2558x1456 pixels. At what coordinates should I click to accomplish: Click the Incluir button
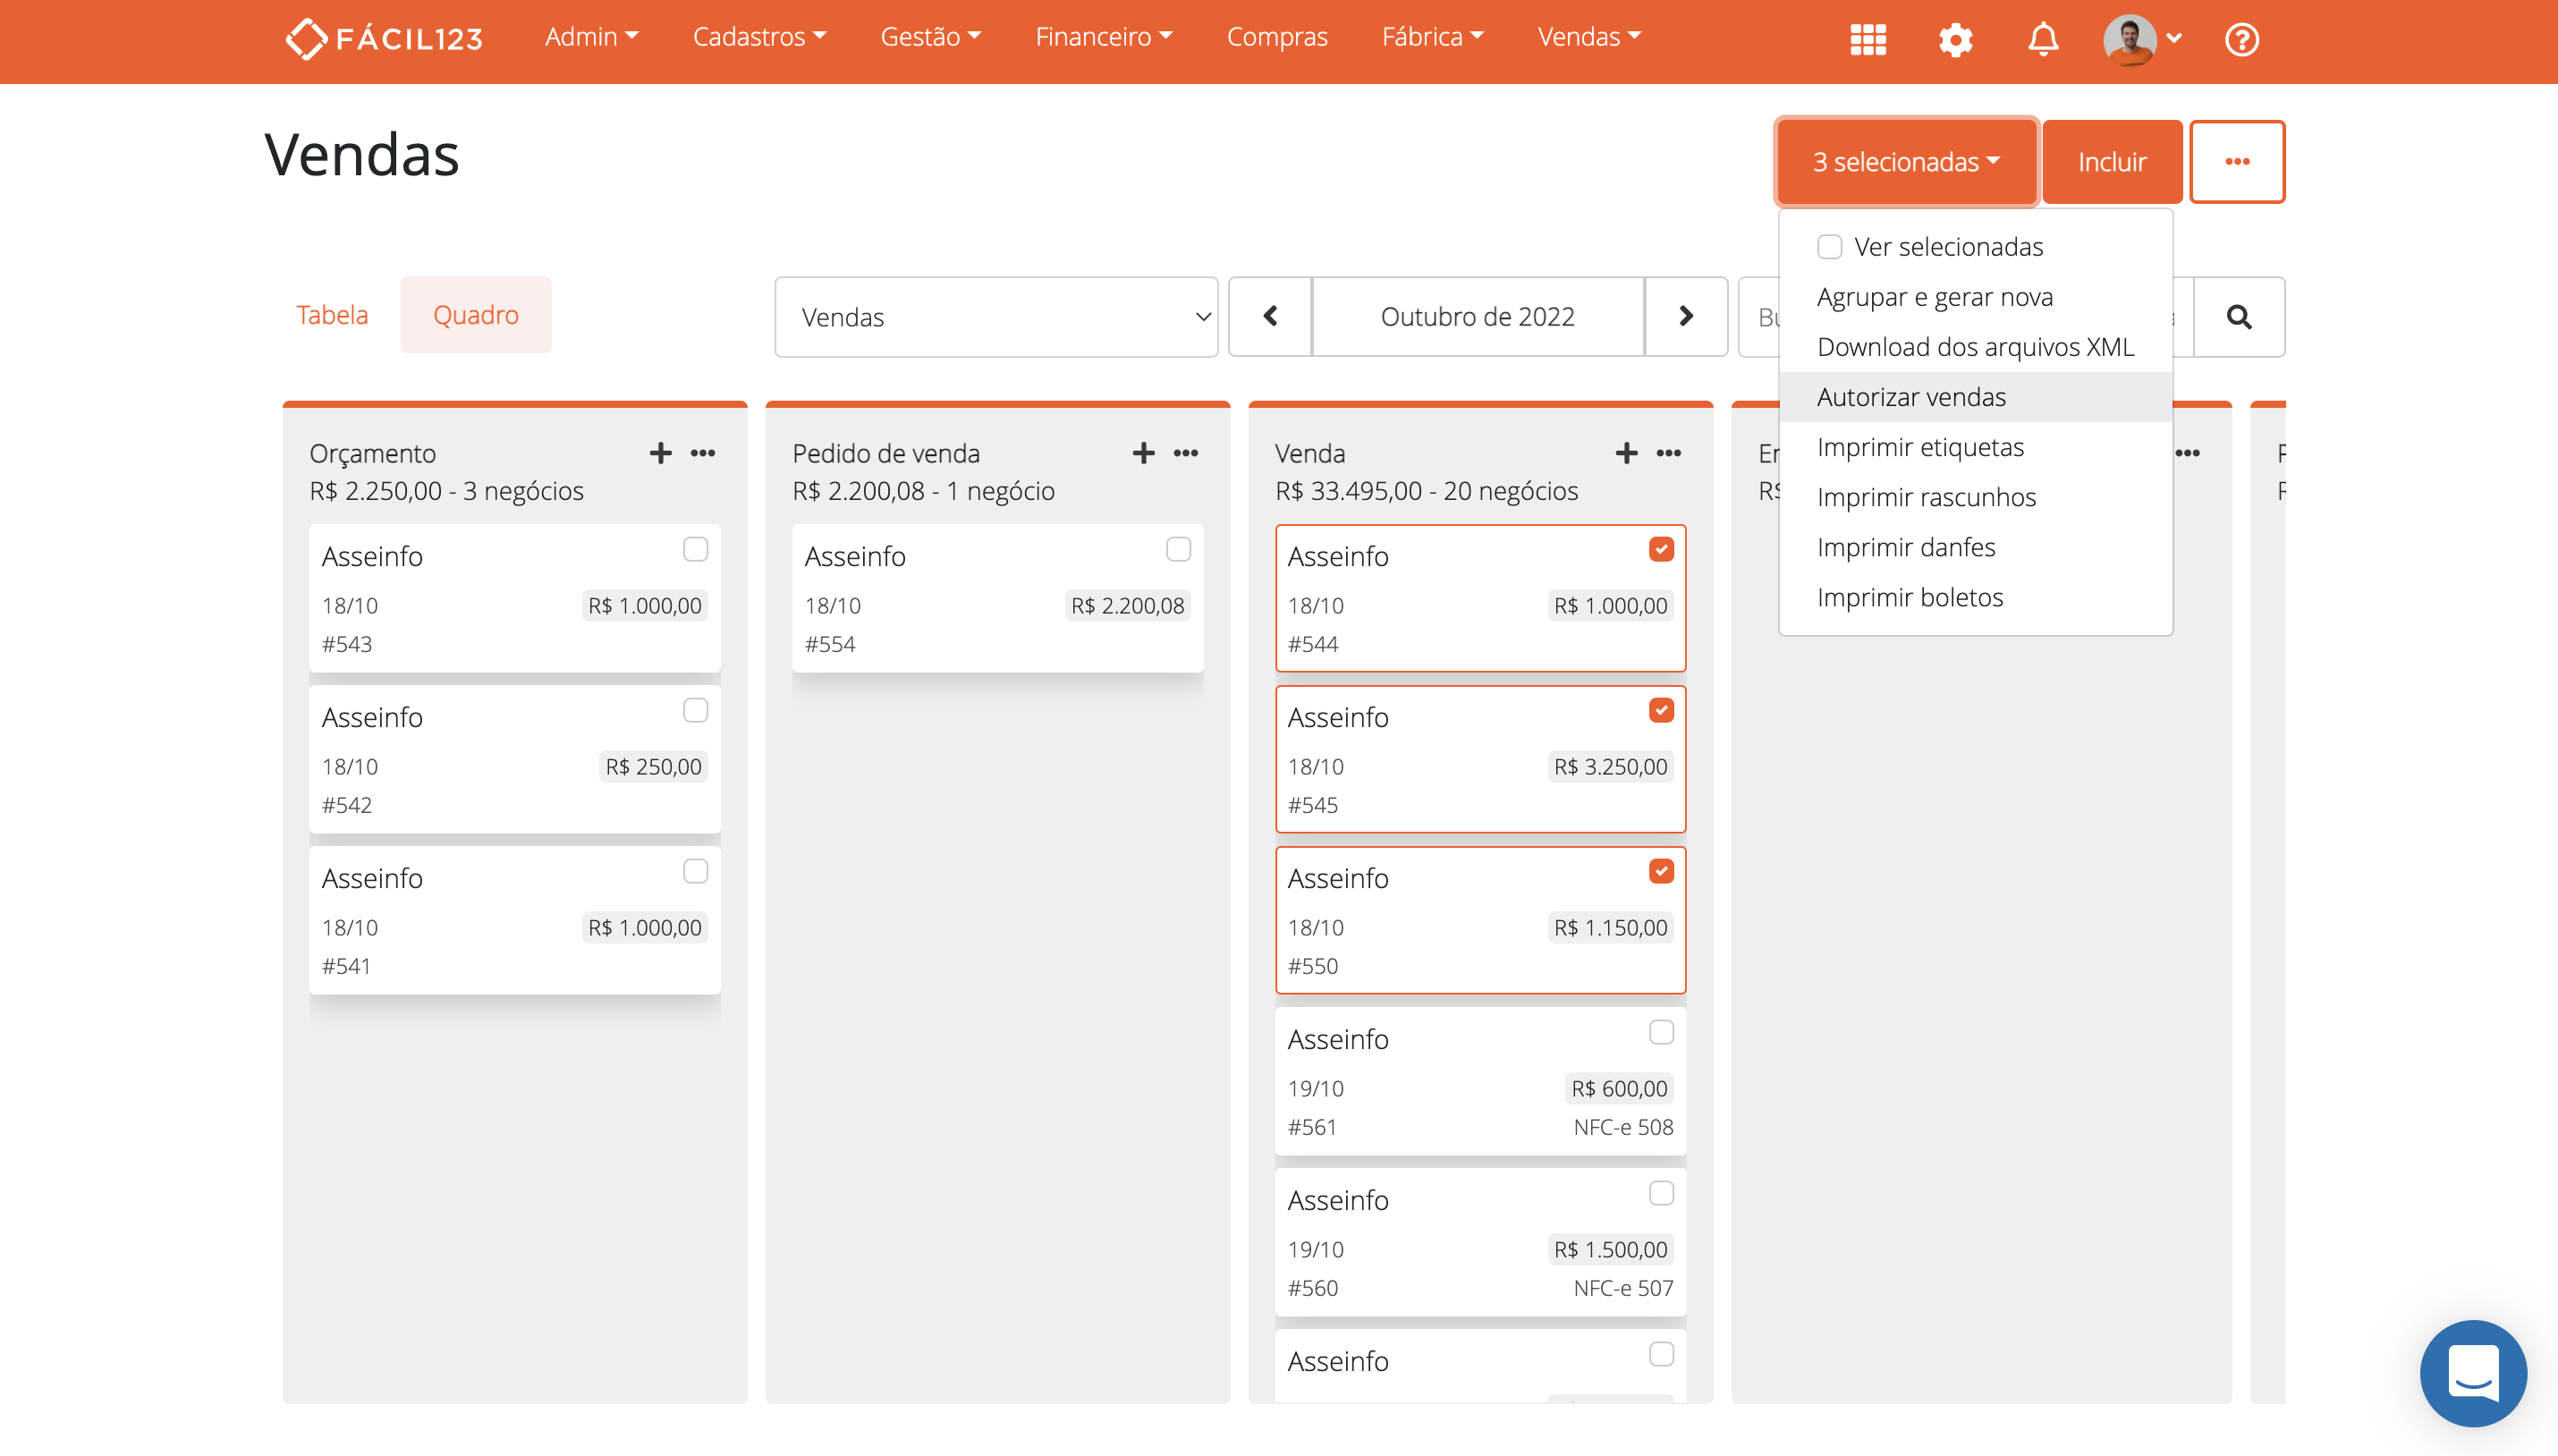[2111, 162]
